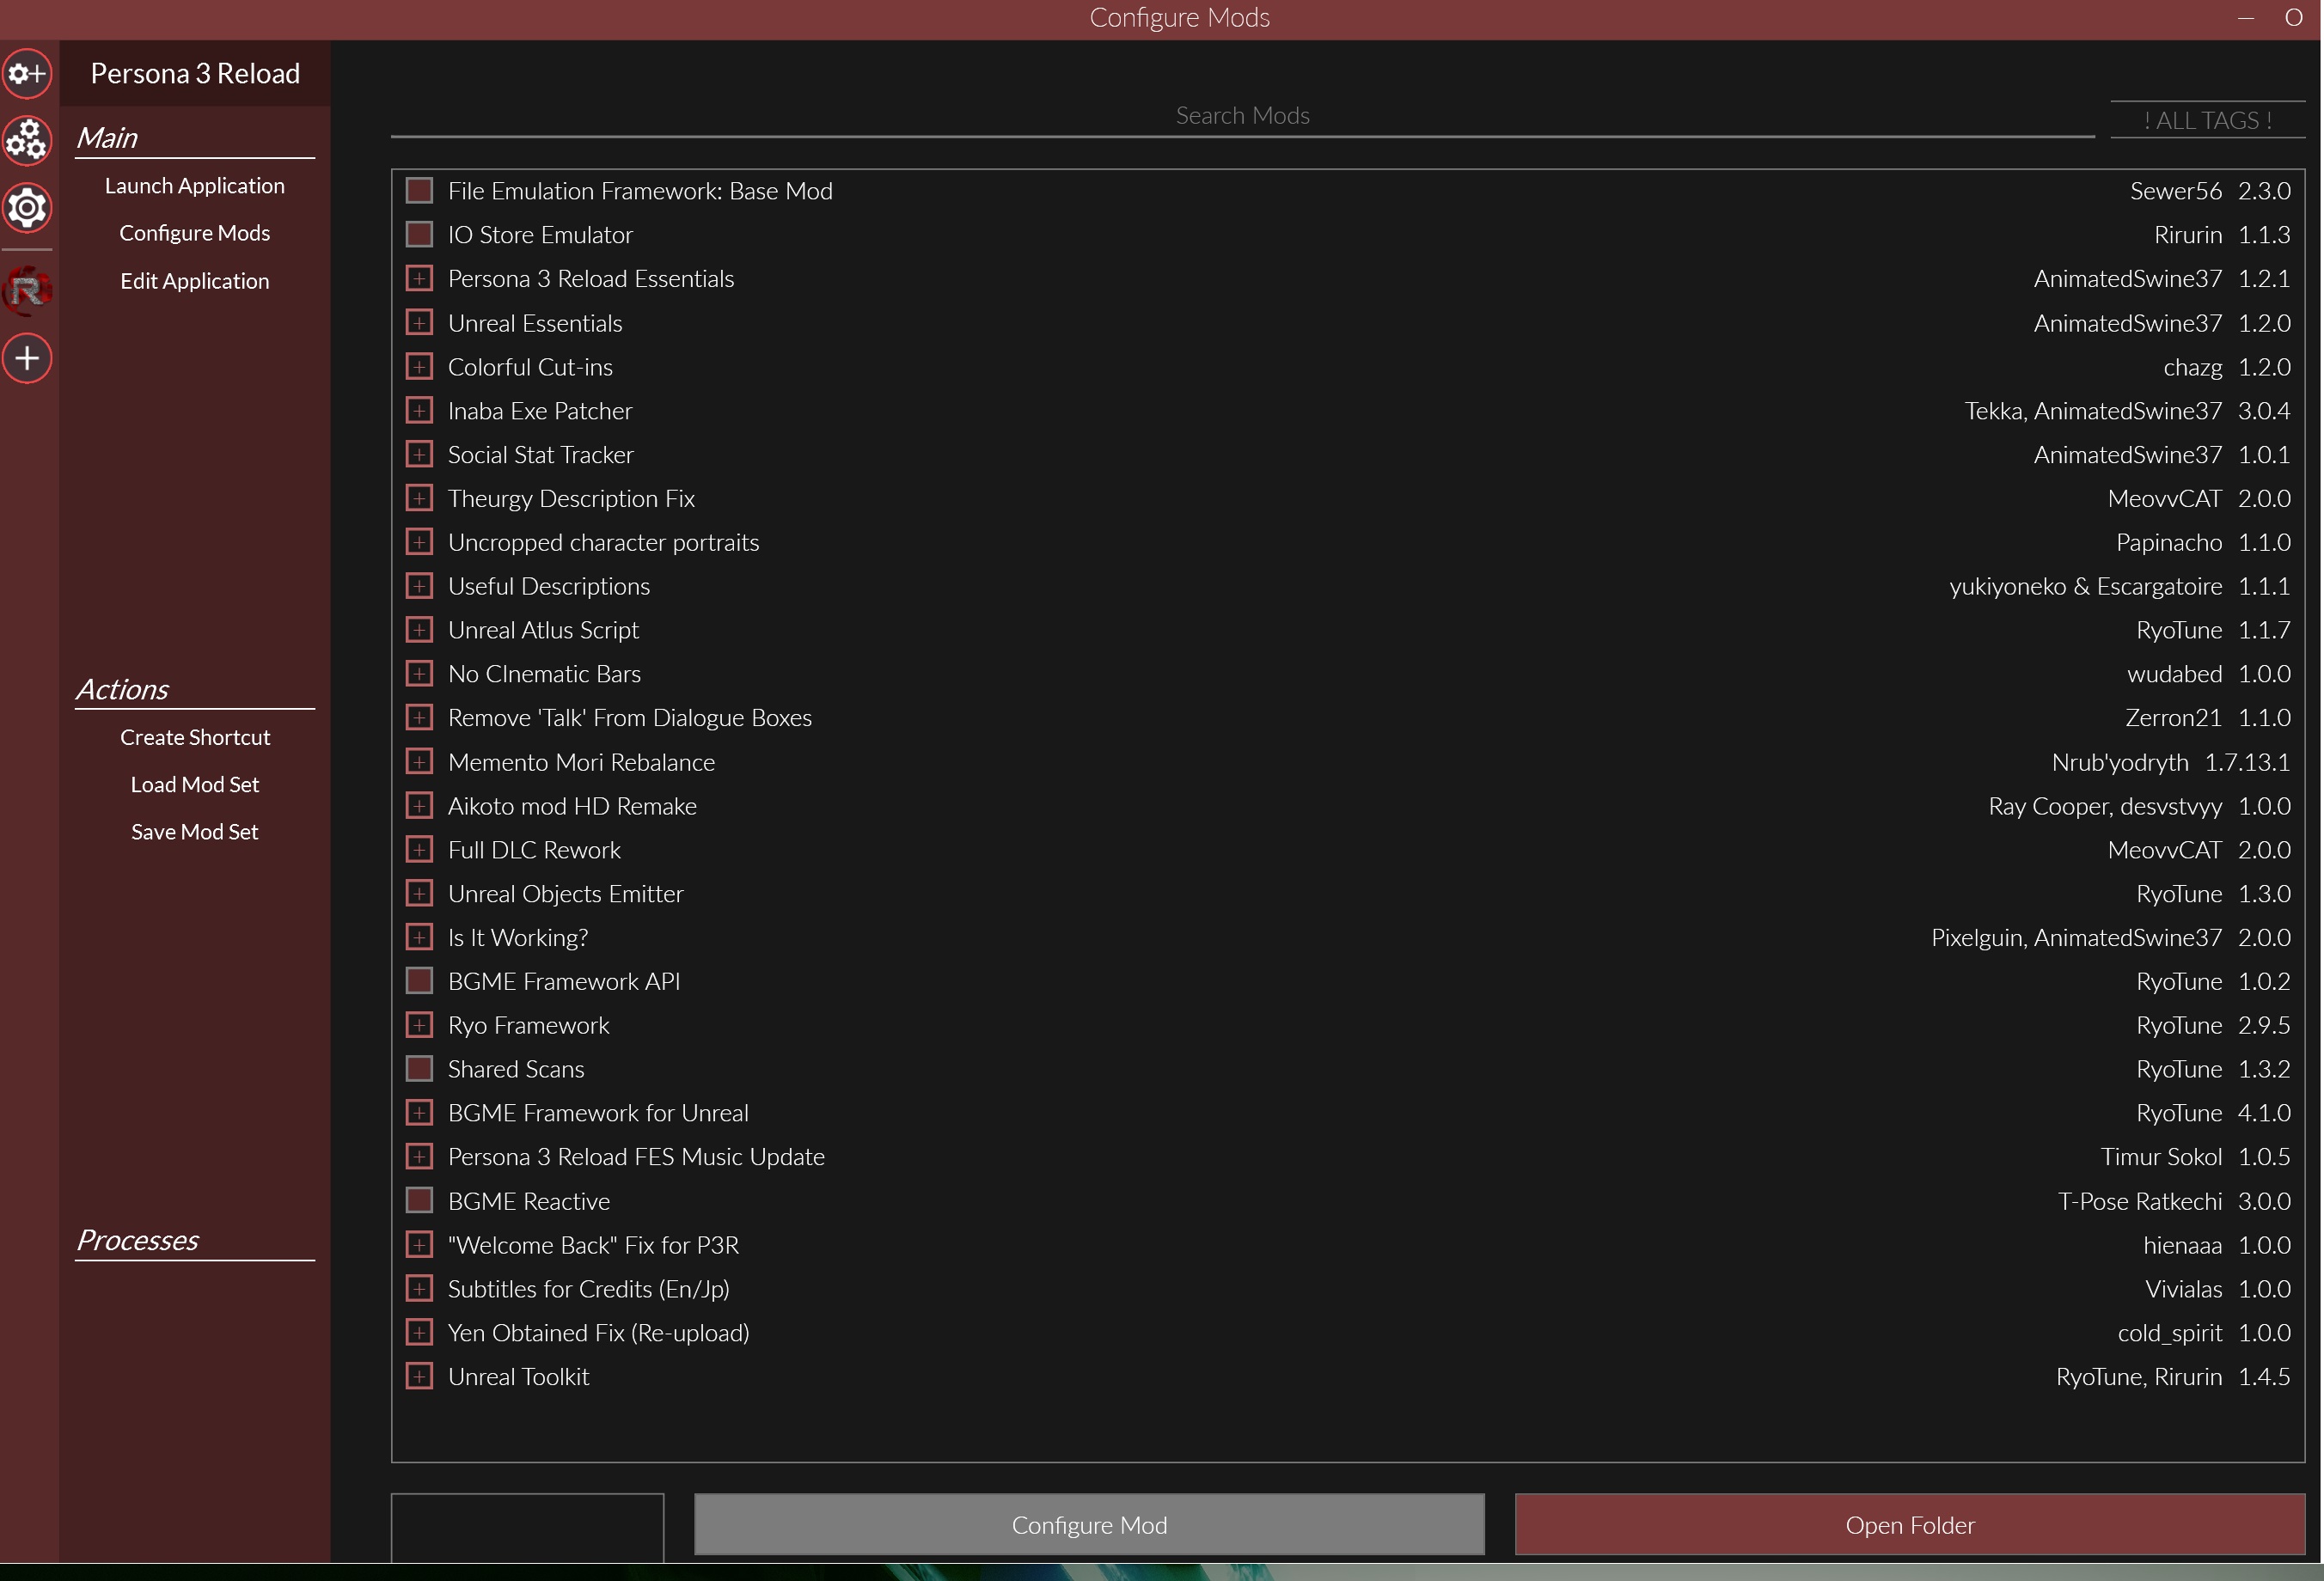The image size is (2324, 1581).
Task: Toggle Inaba Exe Patcher checkbox
Action: point(419,410)
